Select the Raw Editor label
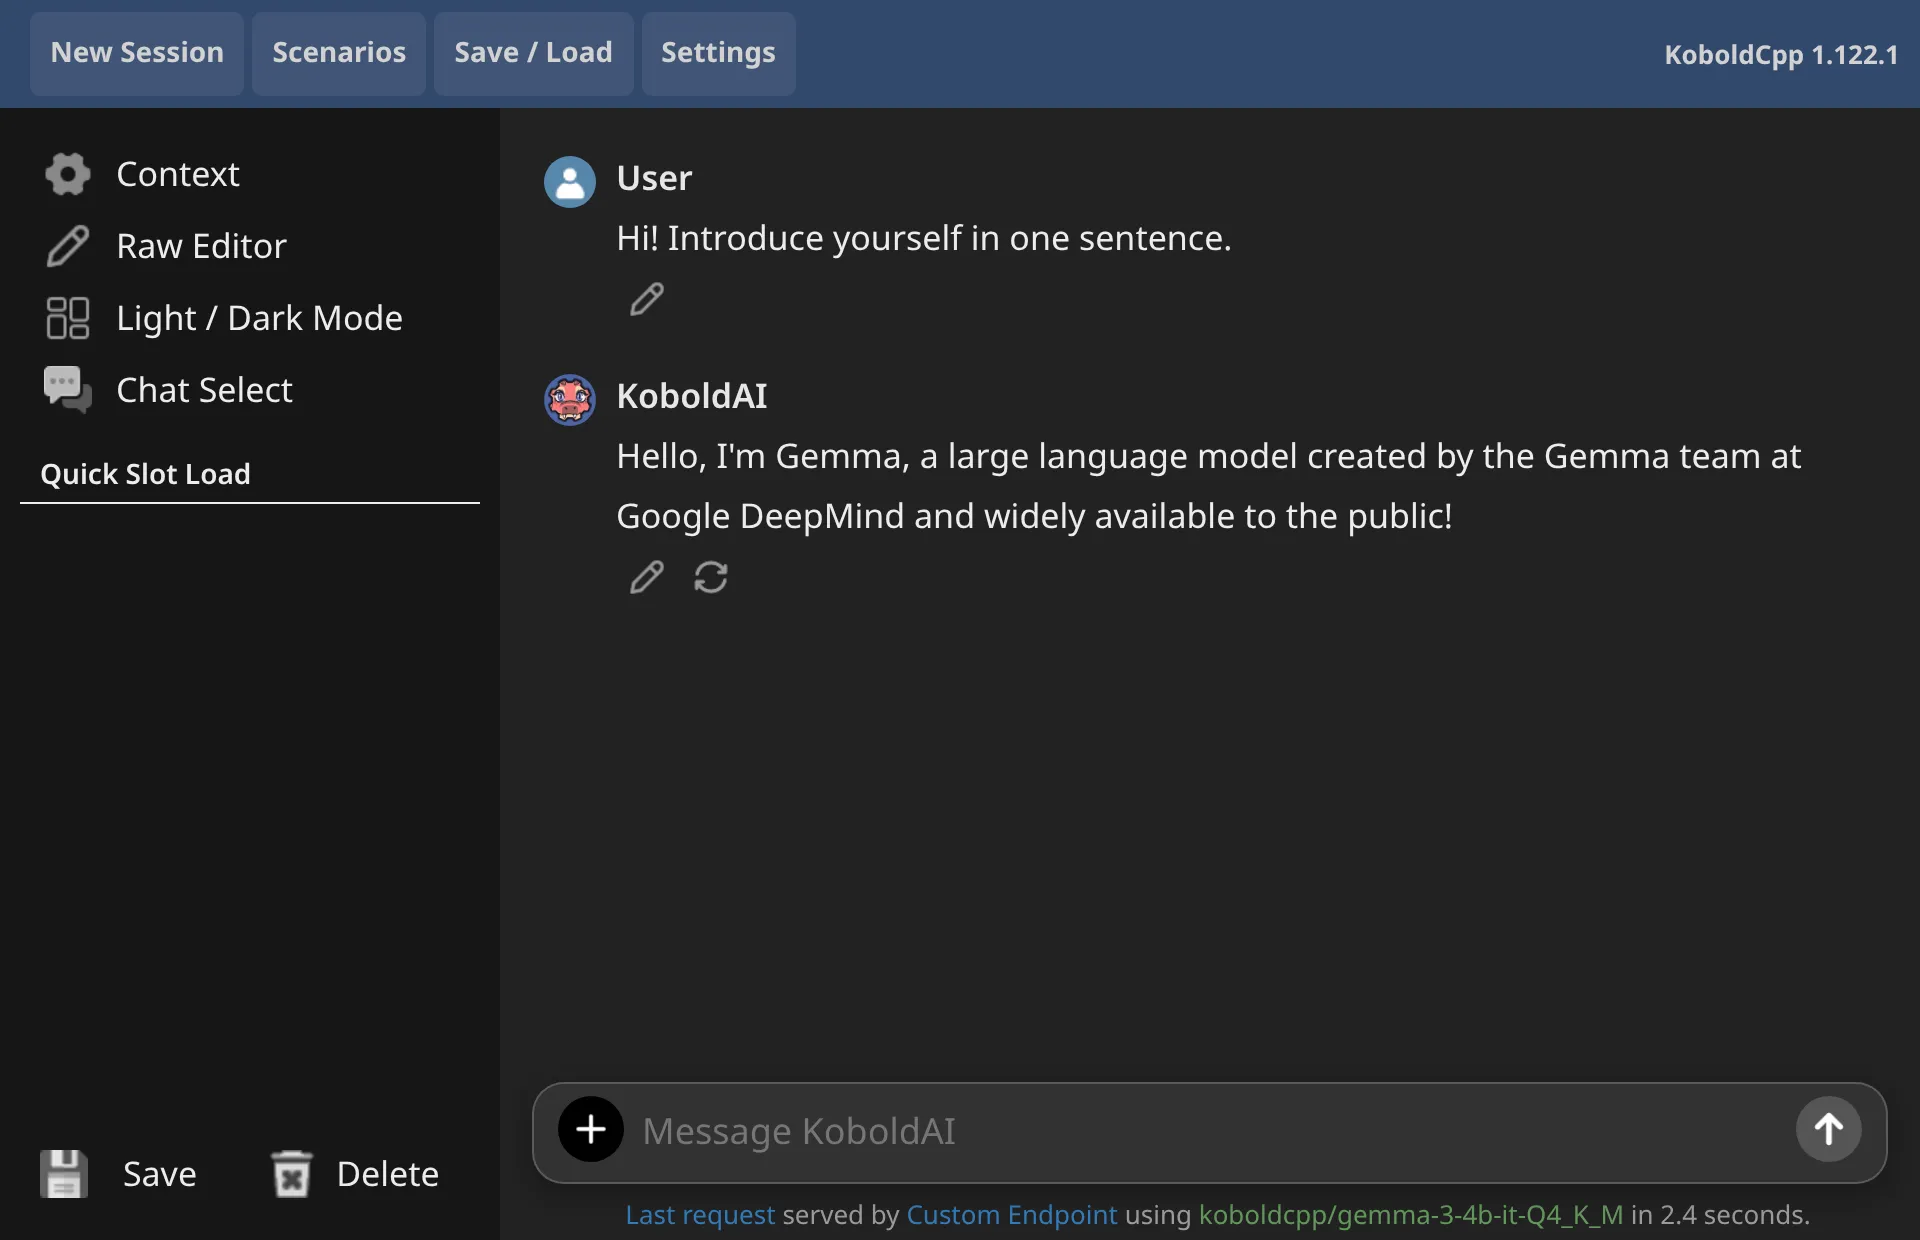This screenshot has height=1240, width=1920. coord(201,246)
